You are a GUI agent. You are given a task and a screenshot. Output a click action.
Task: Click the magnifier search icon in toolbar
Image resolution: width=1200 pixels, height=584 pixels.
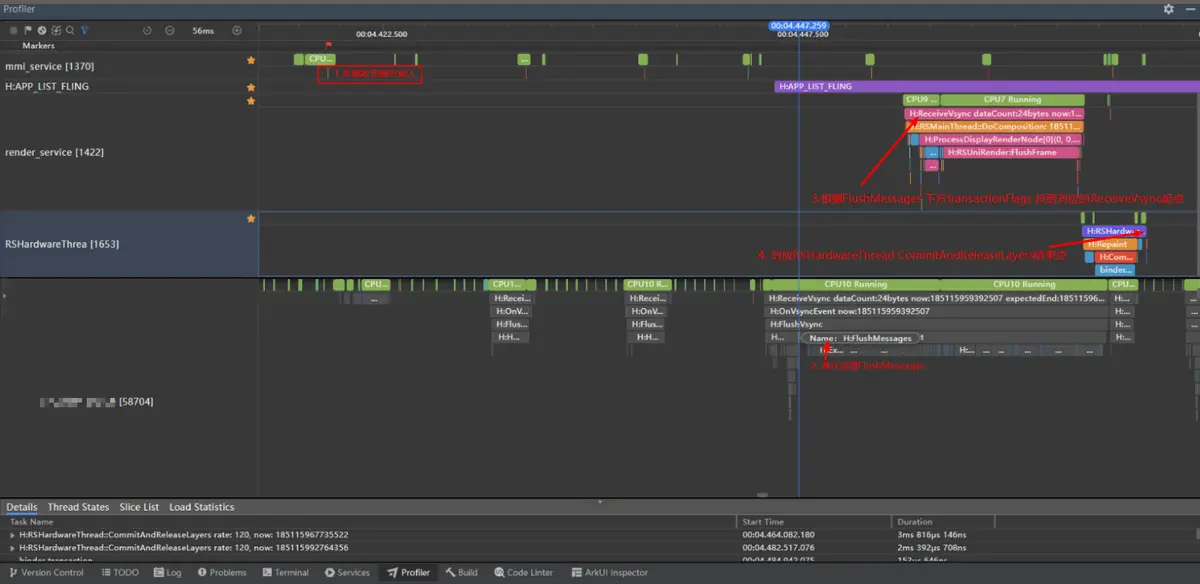point(69,30)
